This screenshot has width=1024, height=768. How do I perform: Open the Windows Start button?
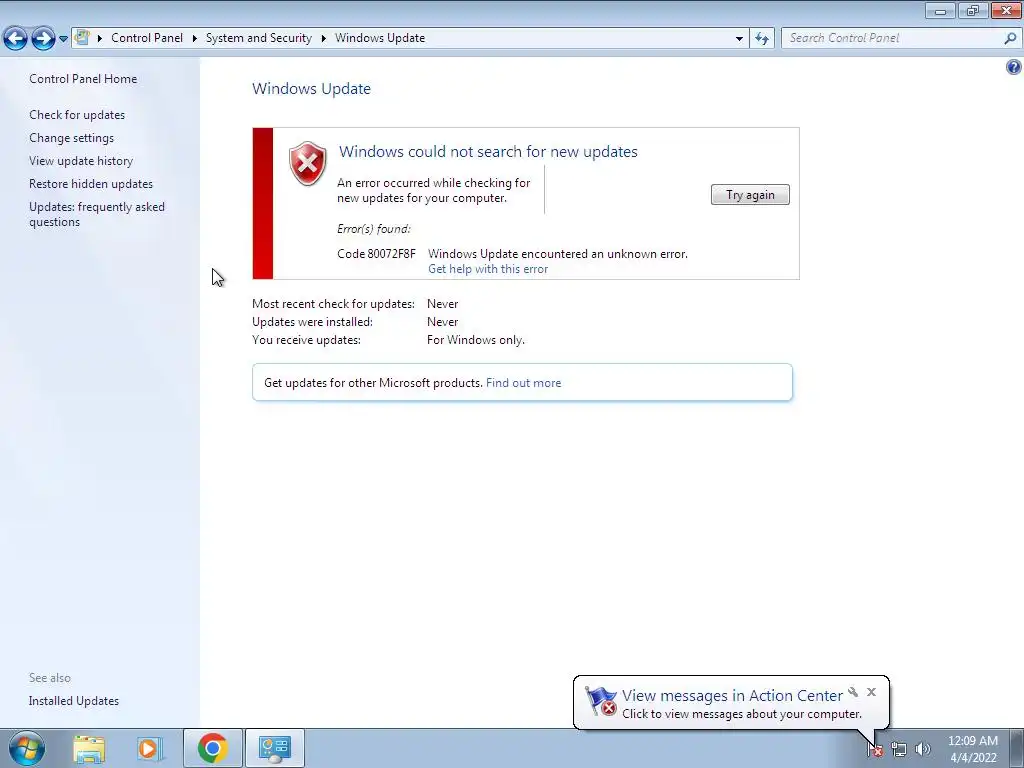pyautogui.click(x=27, y=748)
